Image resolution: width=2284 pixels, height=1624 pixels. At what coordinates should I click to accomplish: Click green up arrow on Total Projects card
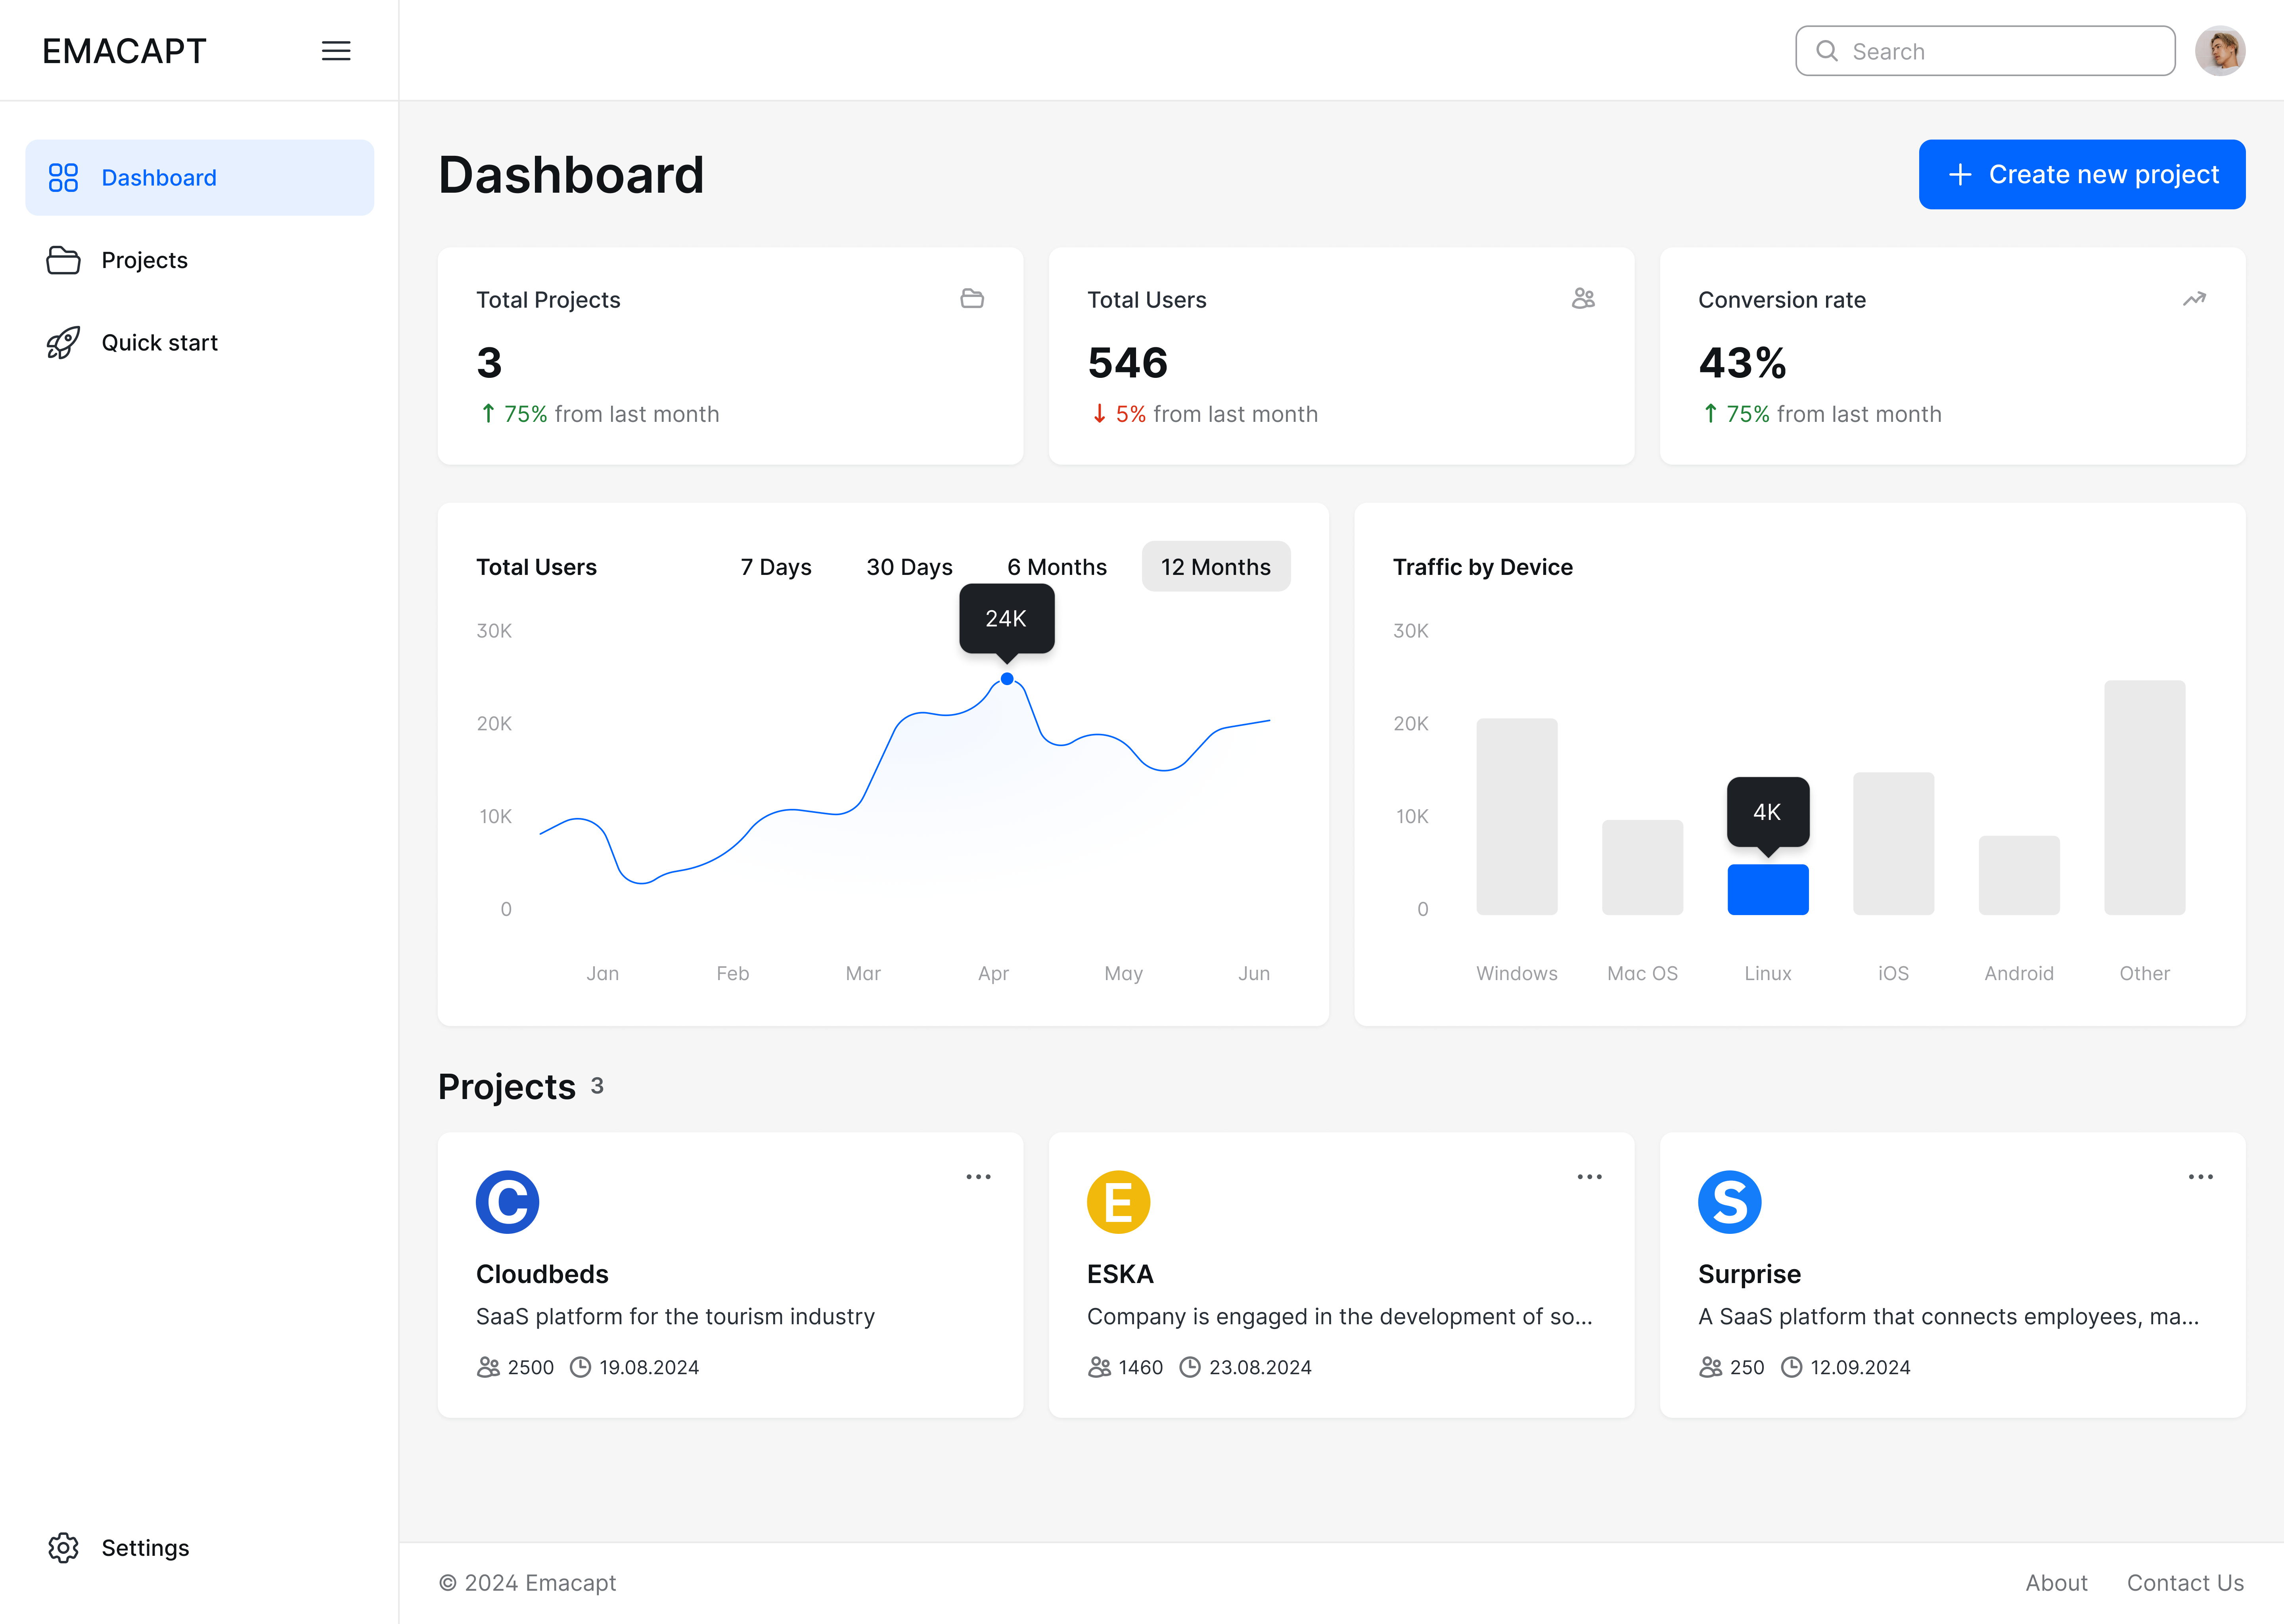point(488,413)
